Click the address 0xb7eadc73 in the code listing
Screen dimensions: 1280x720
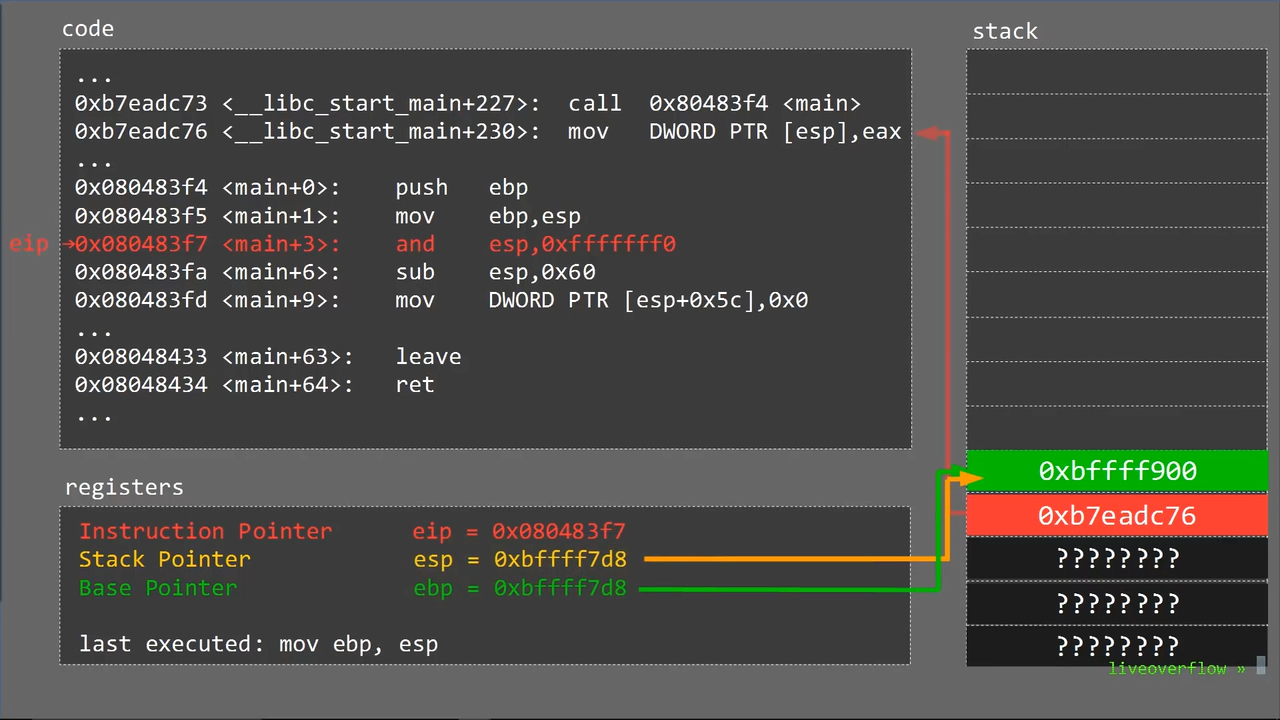(141, 103)
